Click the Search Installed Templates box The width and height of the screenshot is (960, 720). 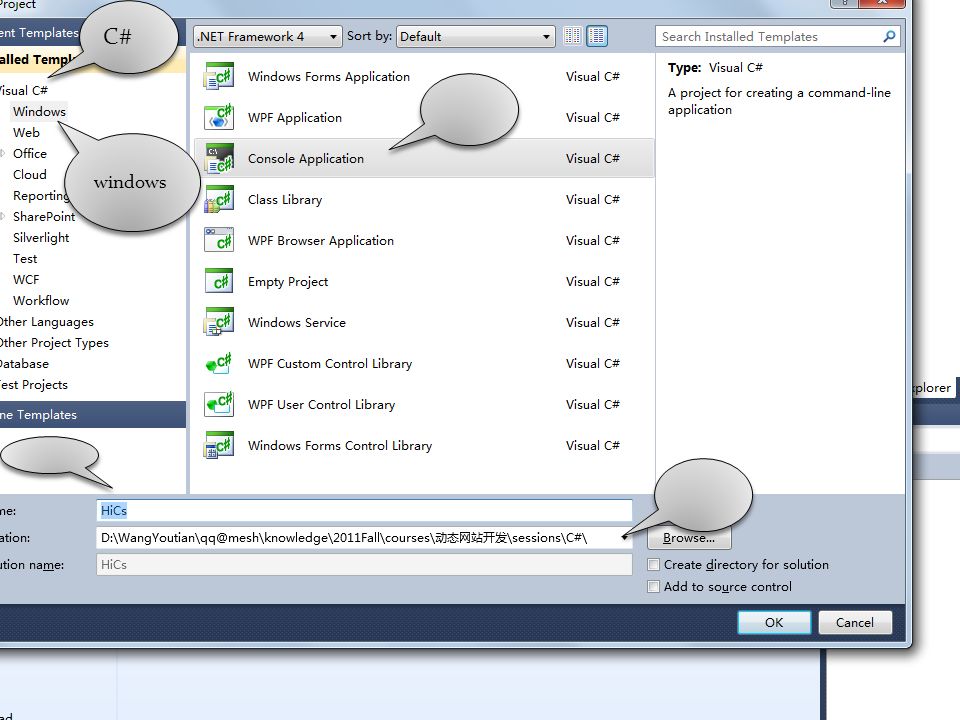[x=778, y=37]
